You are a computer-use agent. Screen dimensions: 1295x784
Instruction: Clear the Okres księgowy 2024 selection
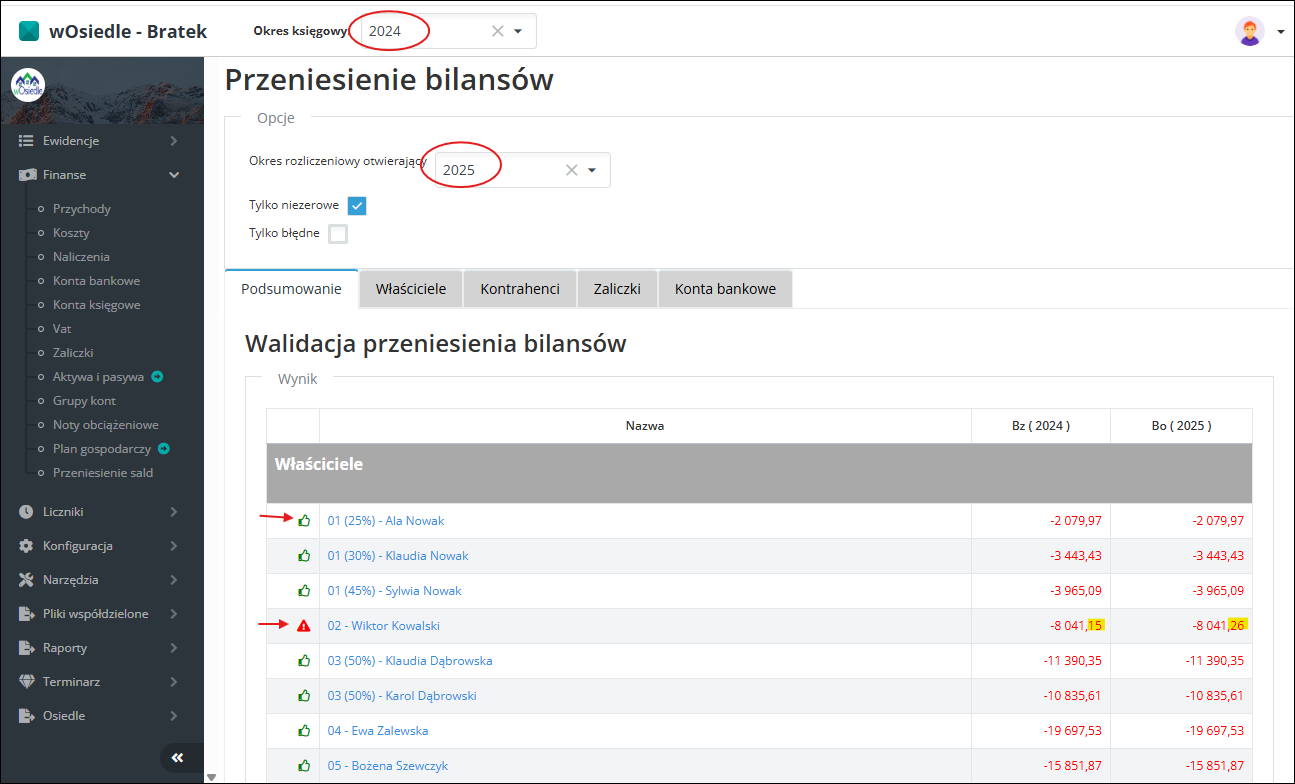(497, 31)
